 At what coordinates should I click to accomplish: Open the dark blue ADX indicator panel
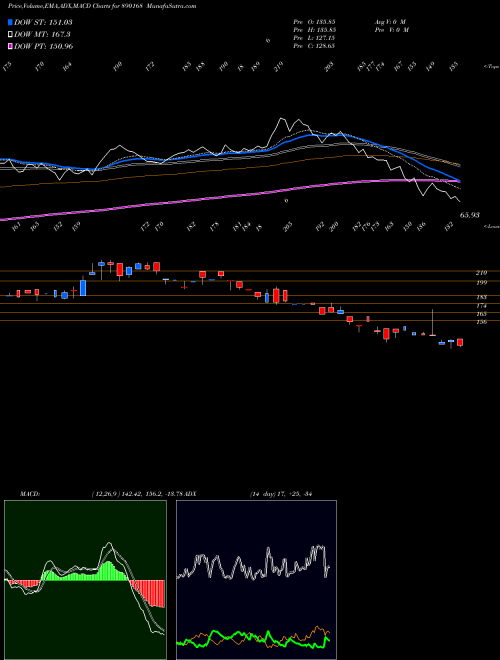pyautogui.click(x=256, y=580)
